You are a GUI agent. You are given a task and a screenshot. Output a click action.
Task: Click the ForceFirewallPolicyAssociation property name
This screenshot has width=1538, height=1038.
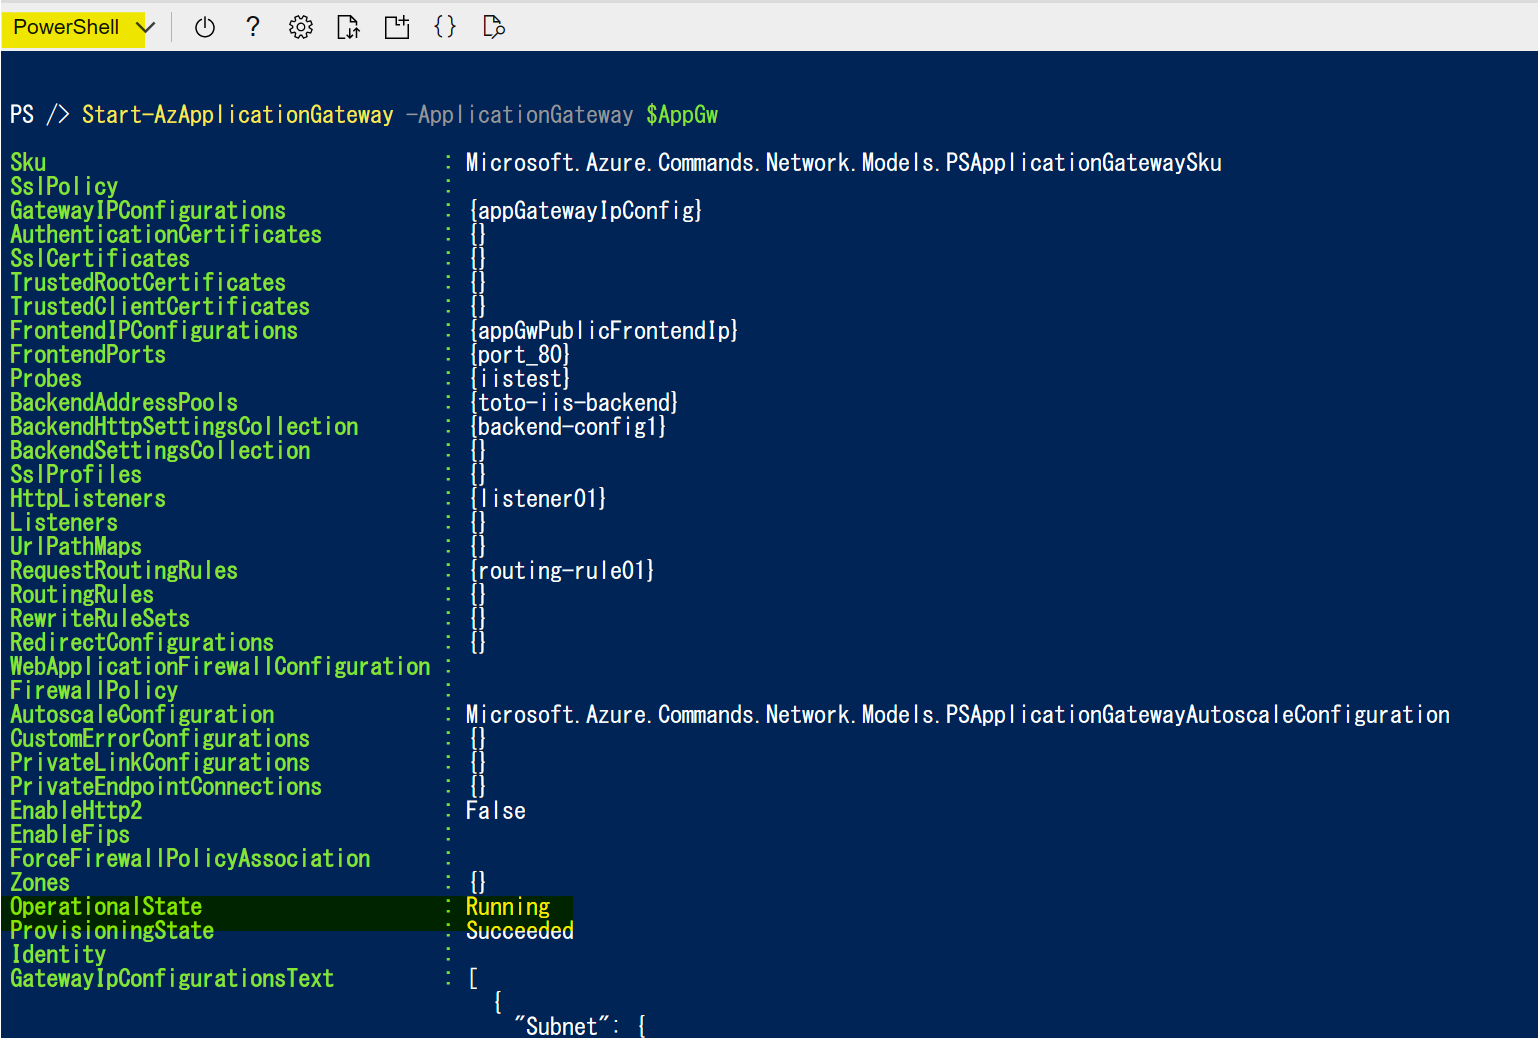190,859
